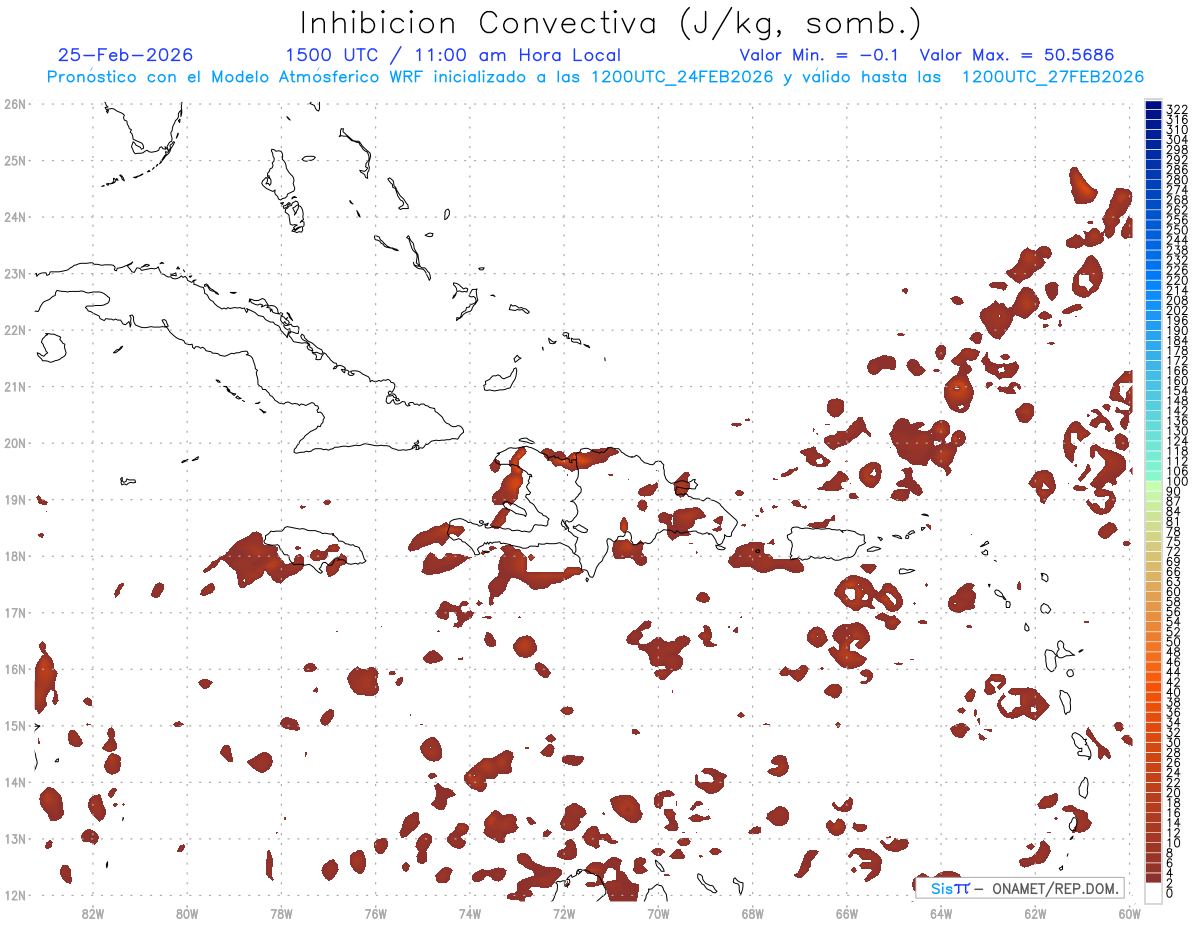Click the 23N latitude axis label
Viewport: 1200px width, 927px height.
coord(15,273)
